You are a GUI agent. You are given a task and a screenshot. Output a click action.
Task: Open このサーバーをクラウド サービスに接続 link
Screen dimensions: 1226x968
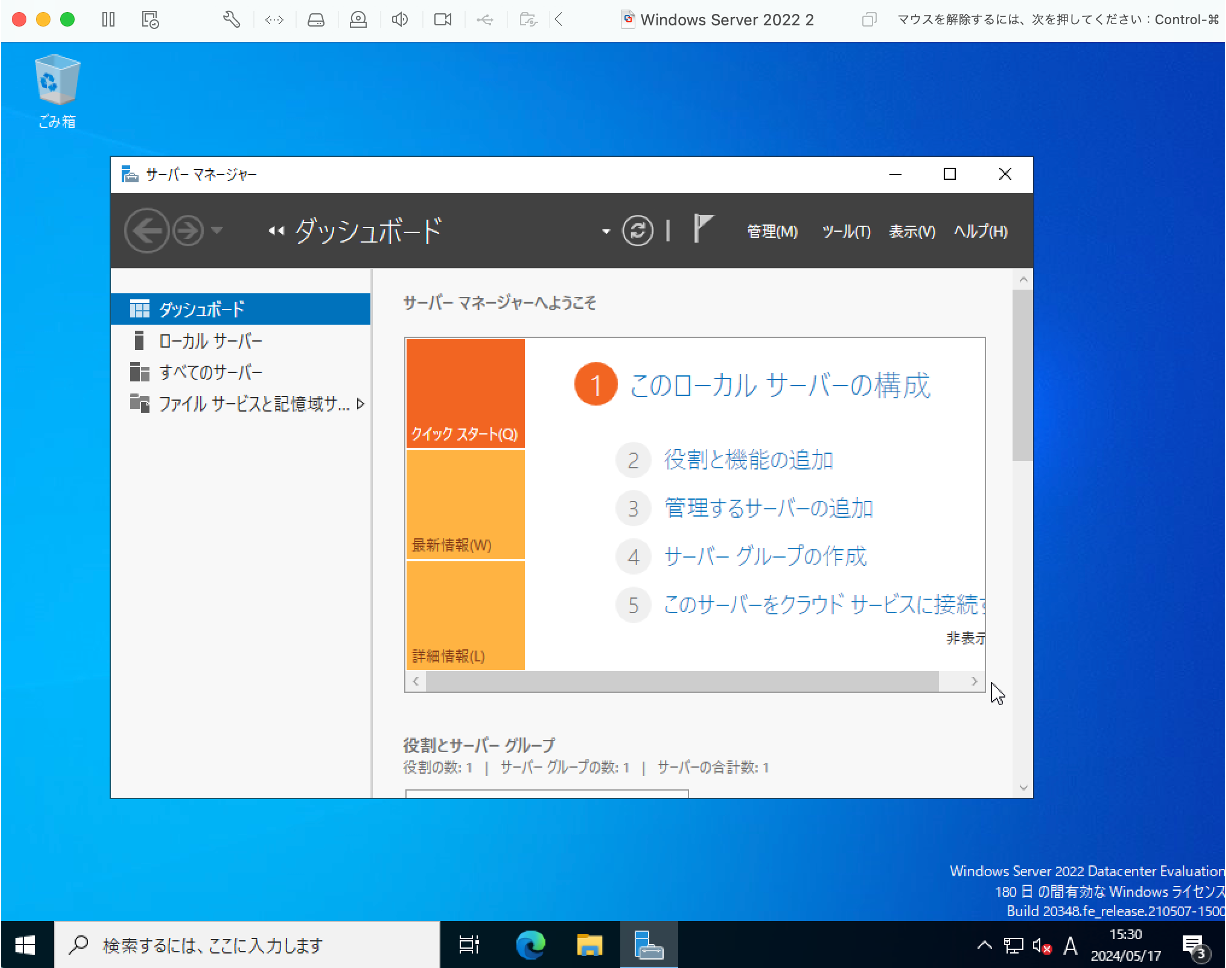(x=824, y=604)
